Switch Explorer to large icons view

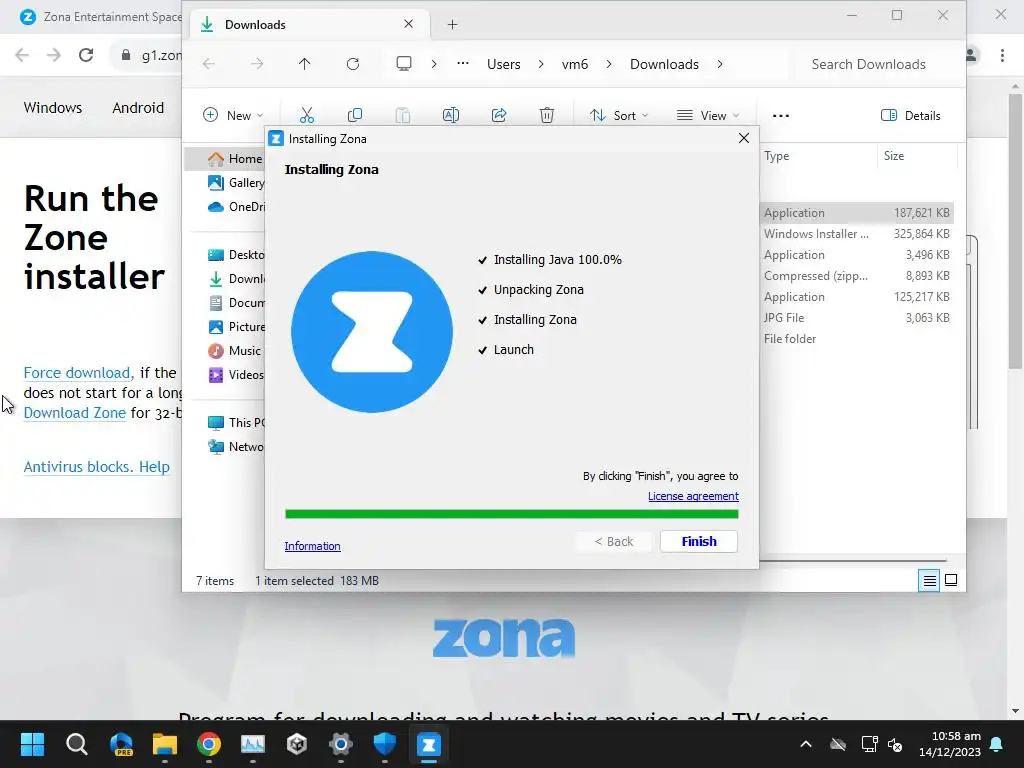pyautogui.click(x=951, y=580)
